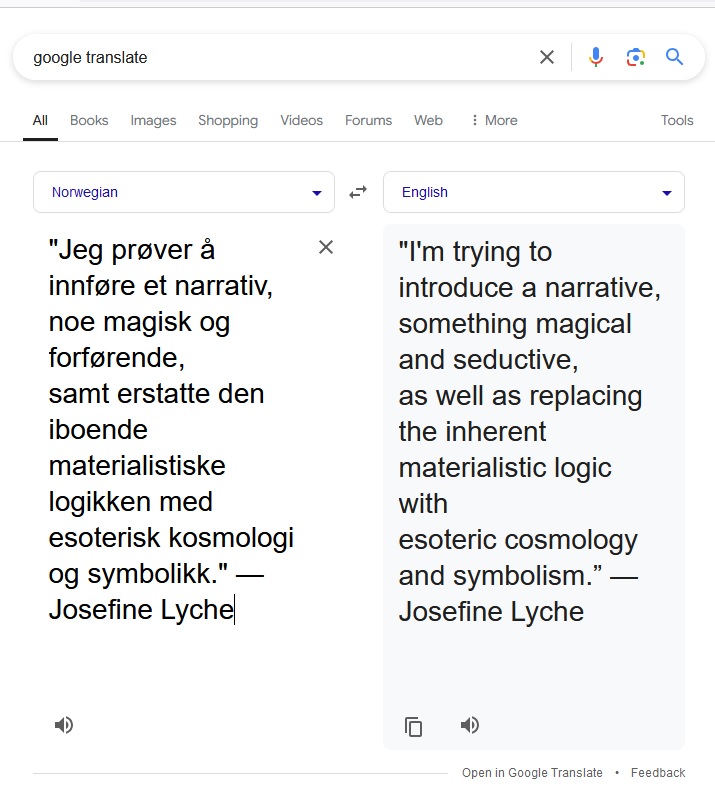
Task: Open Google Lens image search
Action: pyautogui.click(x=635, y=57)
